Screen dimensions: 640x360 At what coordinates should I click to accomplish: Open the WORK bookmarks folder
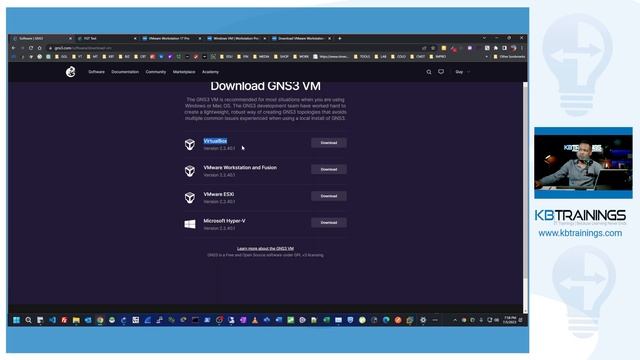[301, 57]
